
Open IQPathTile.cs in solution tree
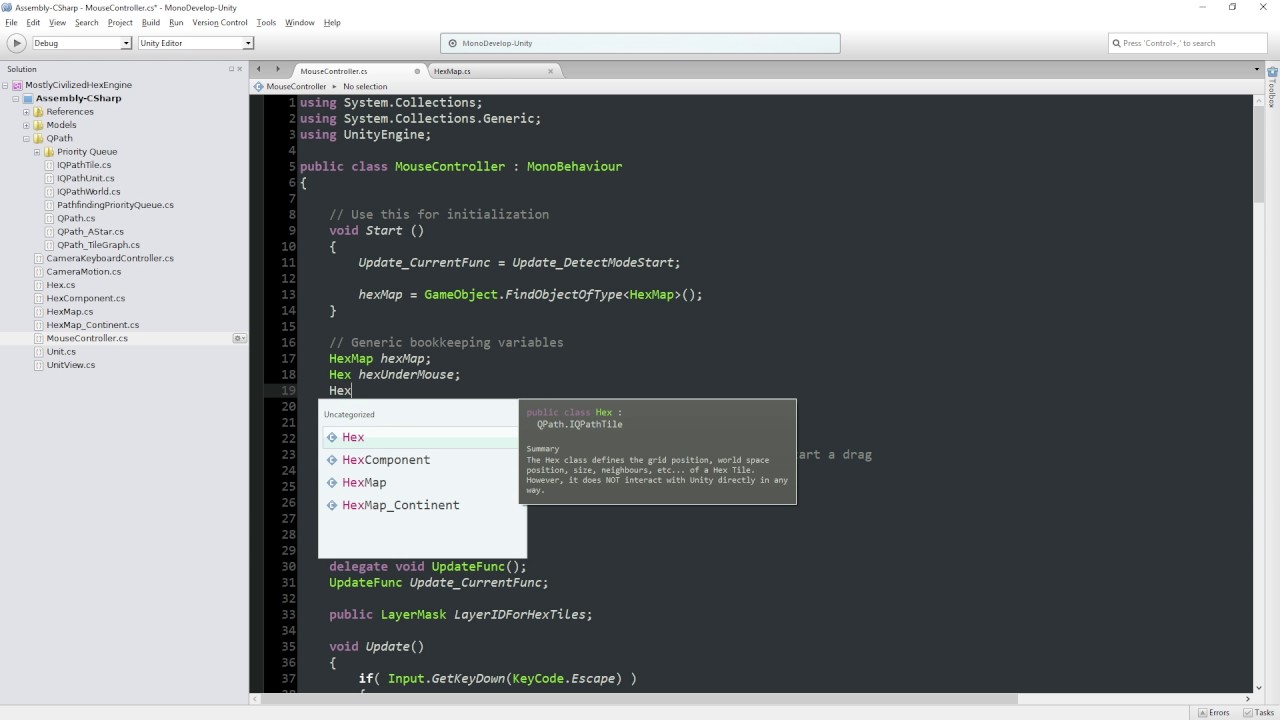pyautogui.click(x=84, y=165)
